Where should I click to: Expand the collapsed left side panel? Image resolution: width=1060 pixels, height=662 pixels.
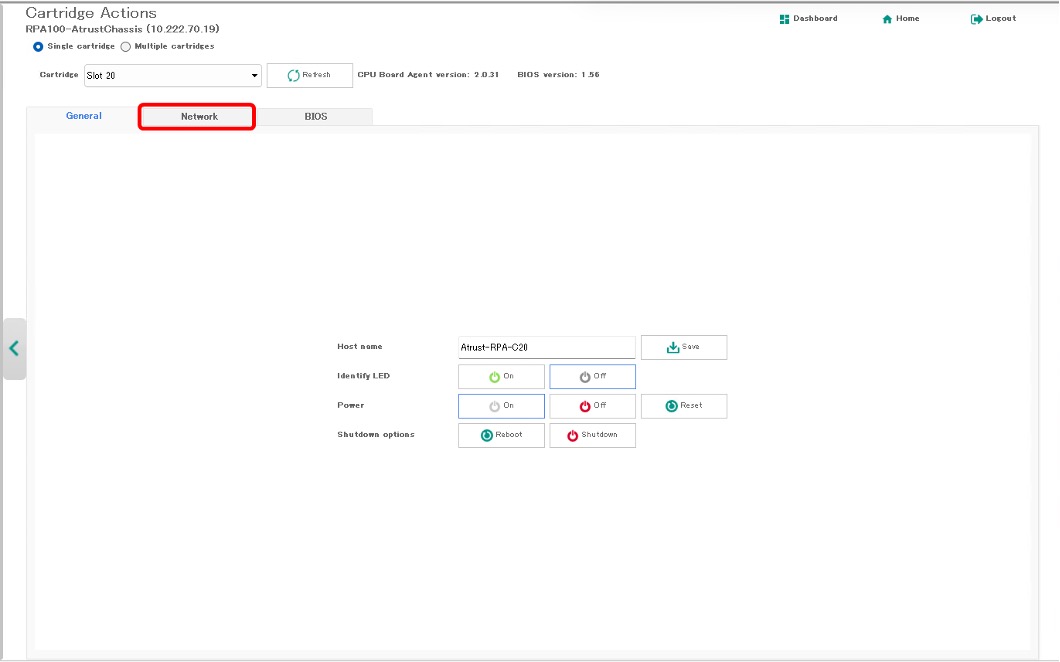click(x=14, y=348)
